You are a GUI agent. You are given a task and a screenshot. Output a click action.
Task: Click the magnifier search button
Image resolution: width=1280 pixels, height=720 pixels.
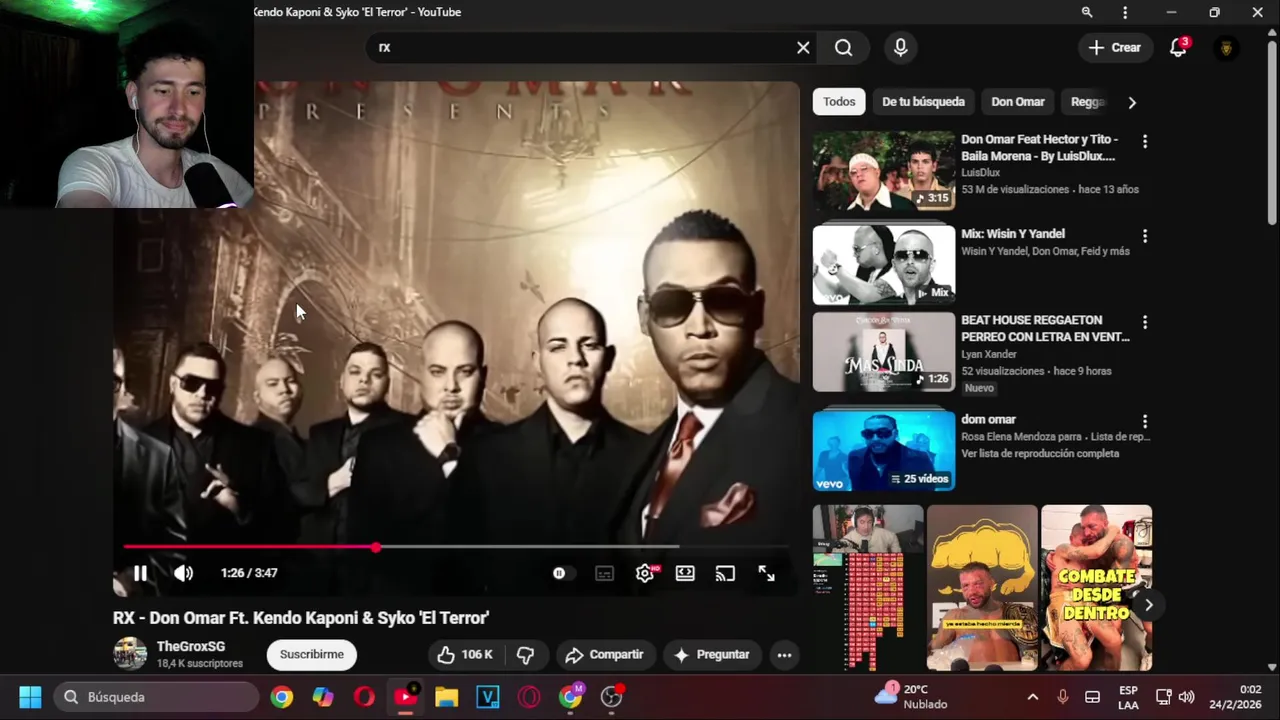[x=844, y=47]
